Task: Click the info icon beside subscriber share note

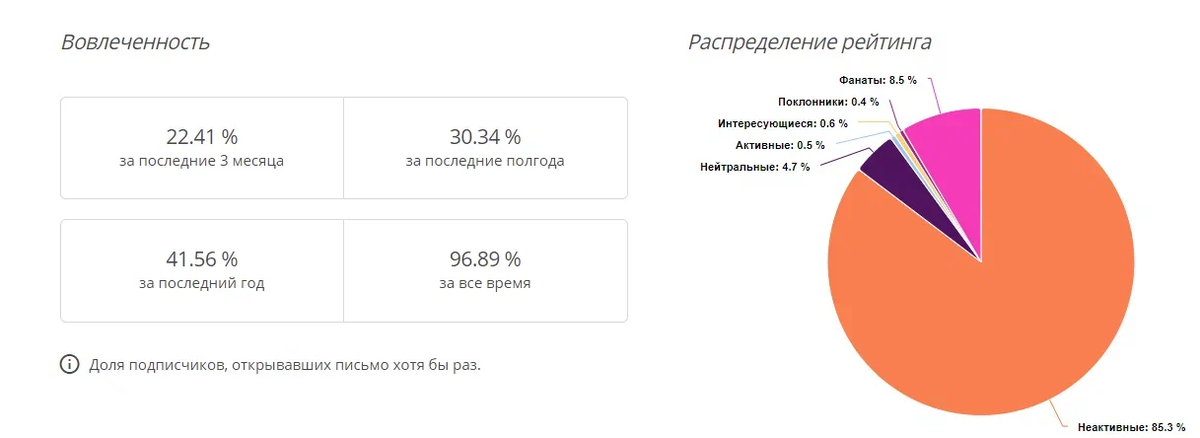Action: click(70, 364)
